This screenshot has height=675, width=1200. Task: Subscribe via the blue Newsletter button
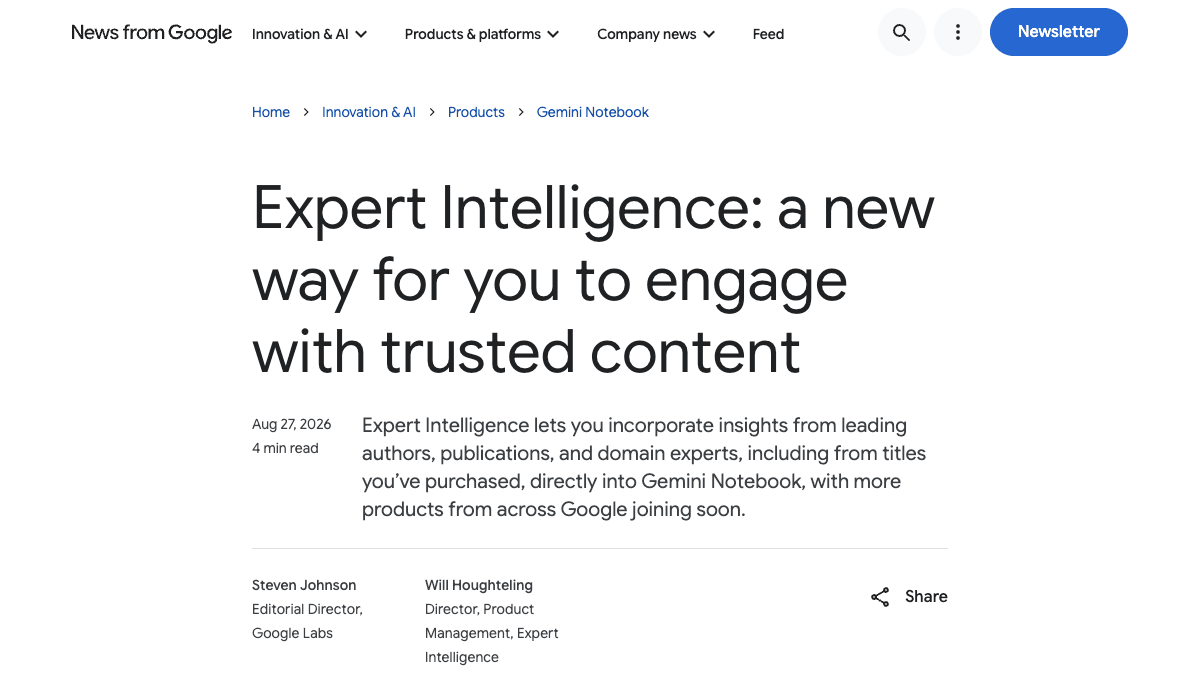point(1059,32)
